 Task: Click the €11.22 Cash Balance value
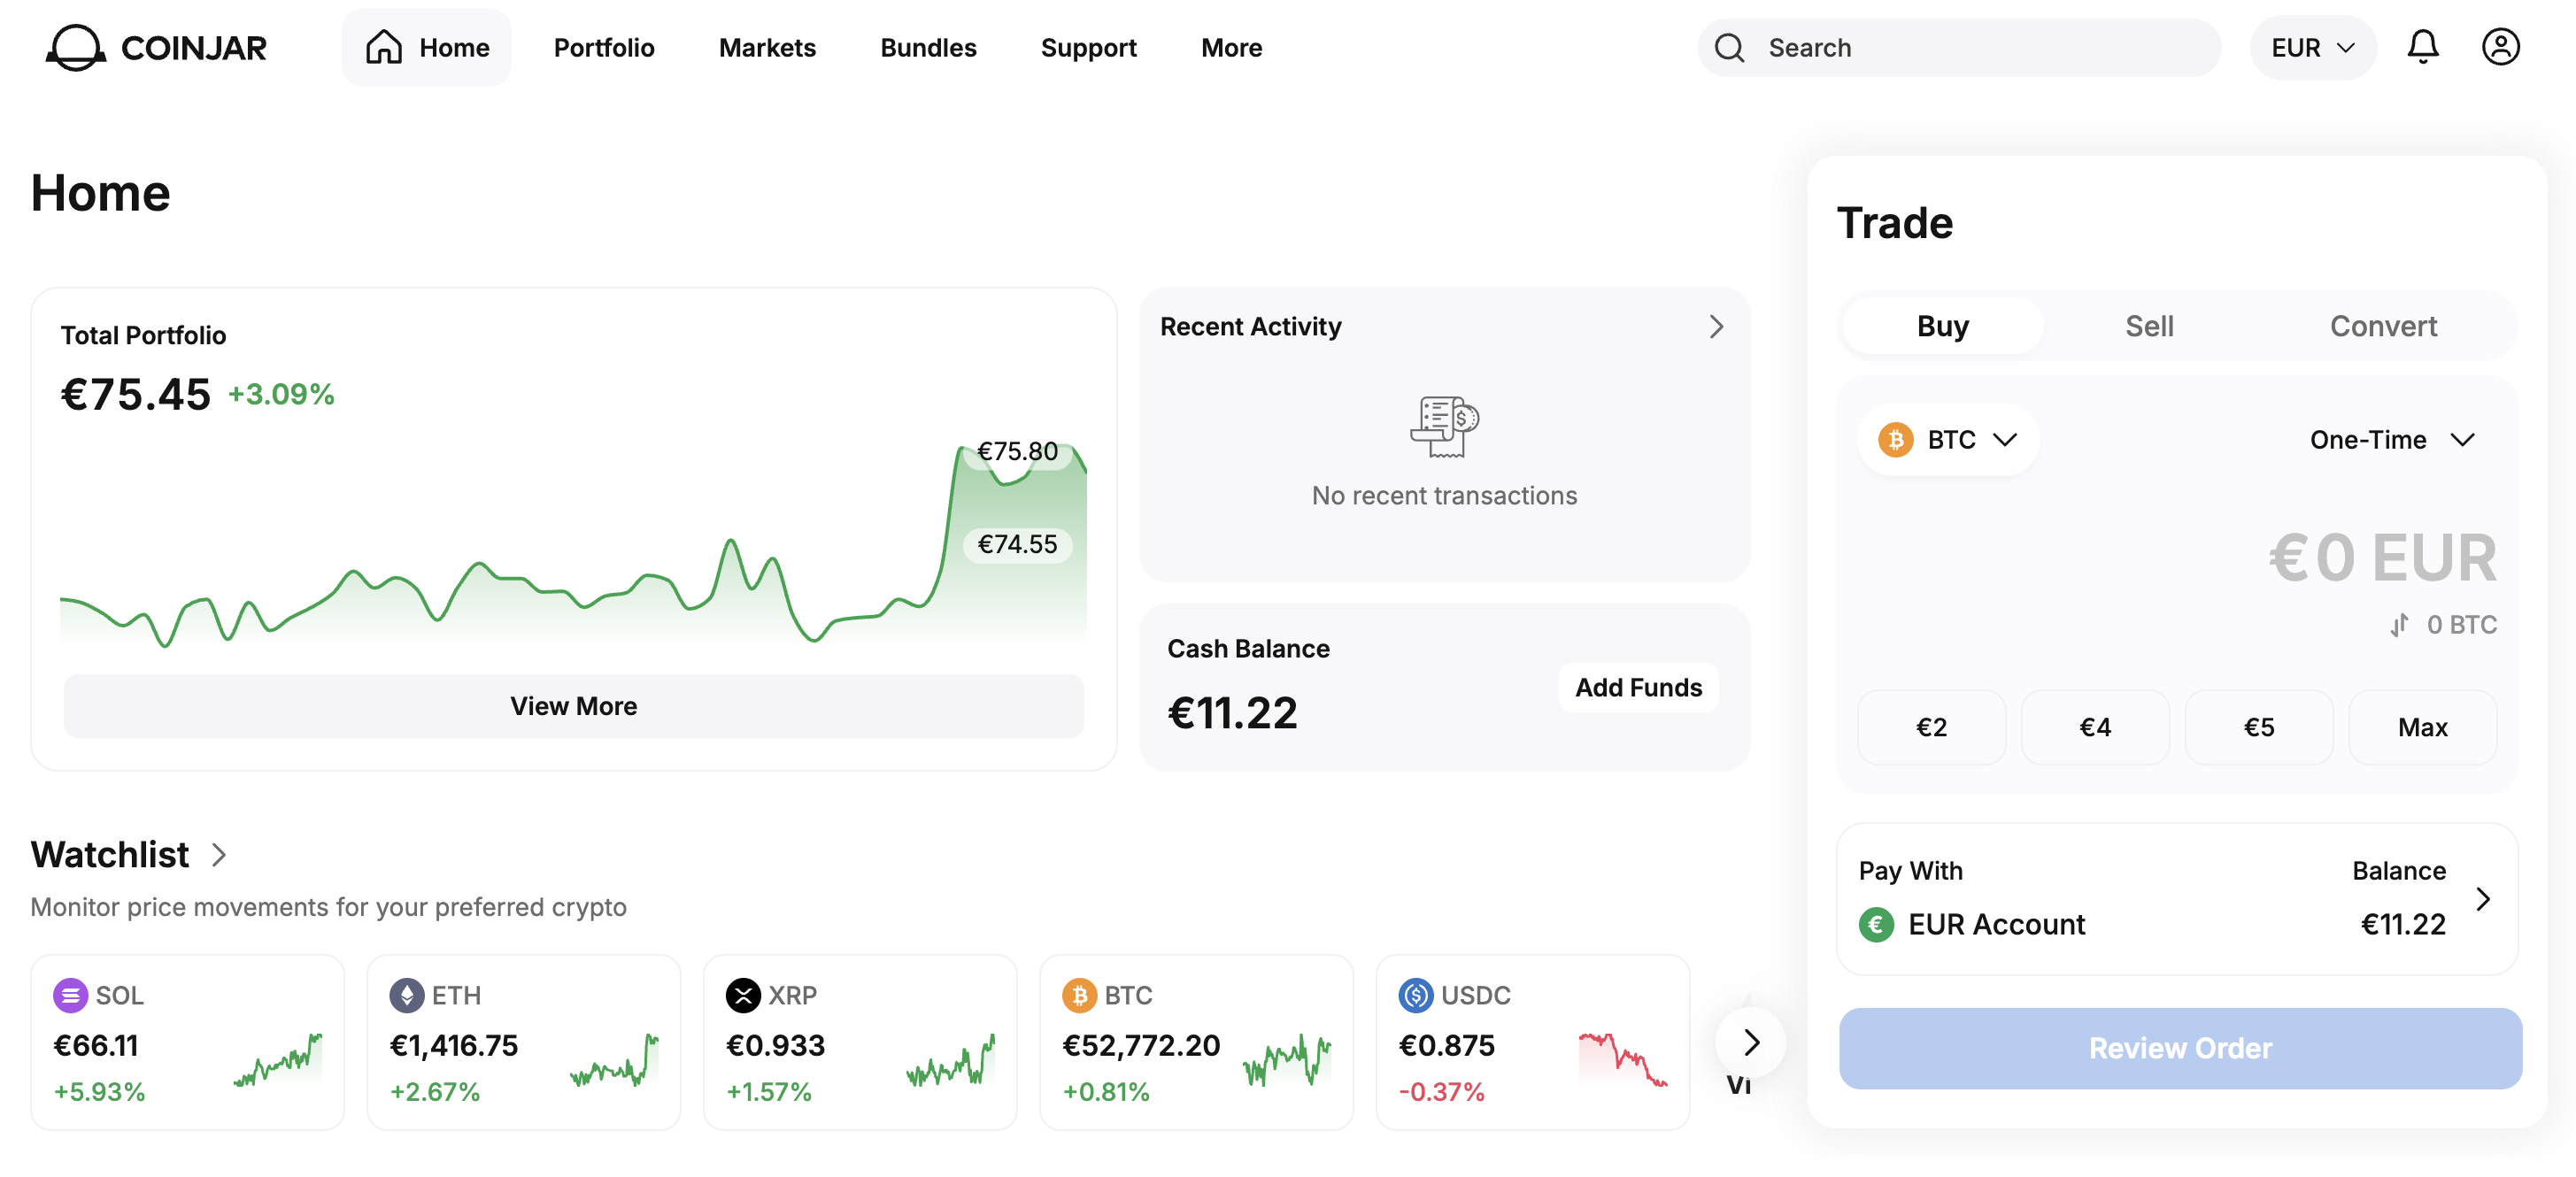pos(1232,713)
